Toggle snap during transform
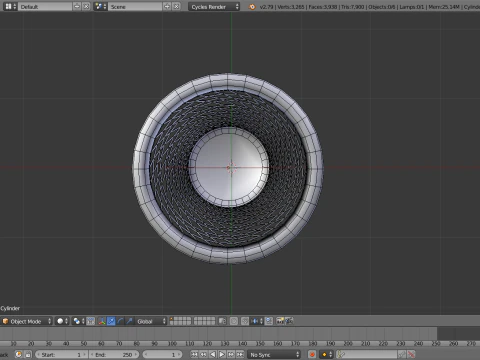 pos(245,321)
